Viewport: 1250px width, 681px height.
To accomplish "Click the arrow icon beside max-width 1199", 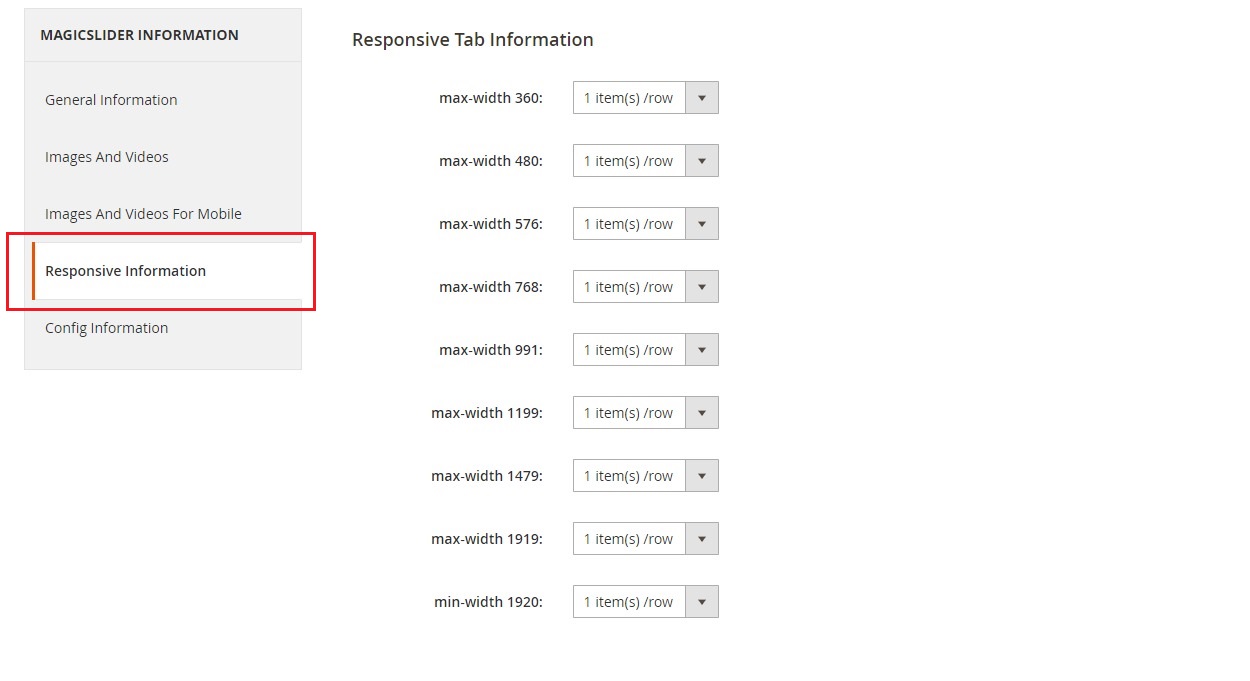I will 702,413.
